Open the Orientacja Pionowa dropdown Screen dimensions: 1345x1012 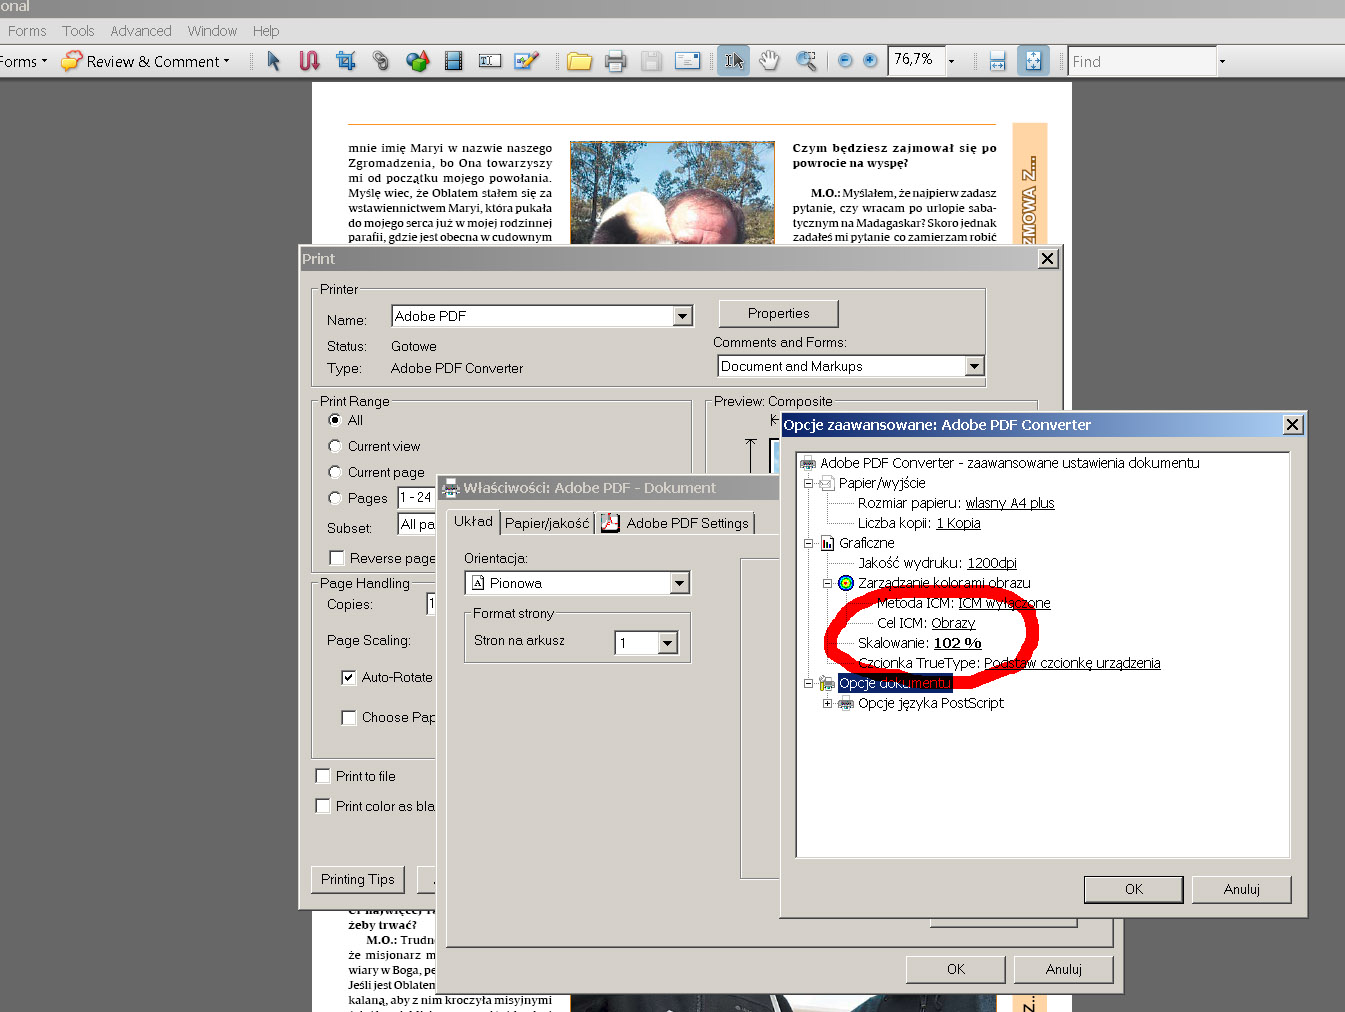[679, 583]
